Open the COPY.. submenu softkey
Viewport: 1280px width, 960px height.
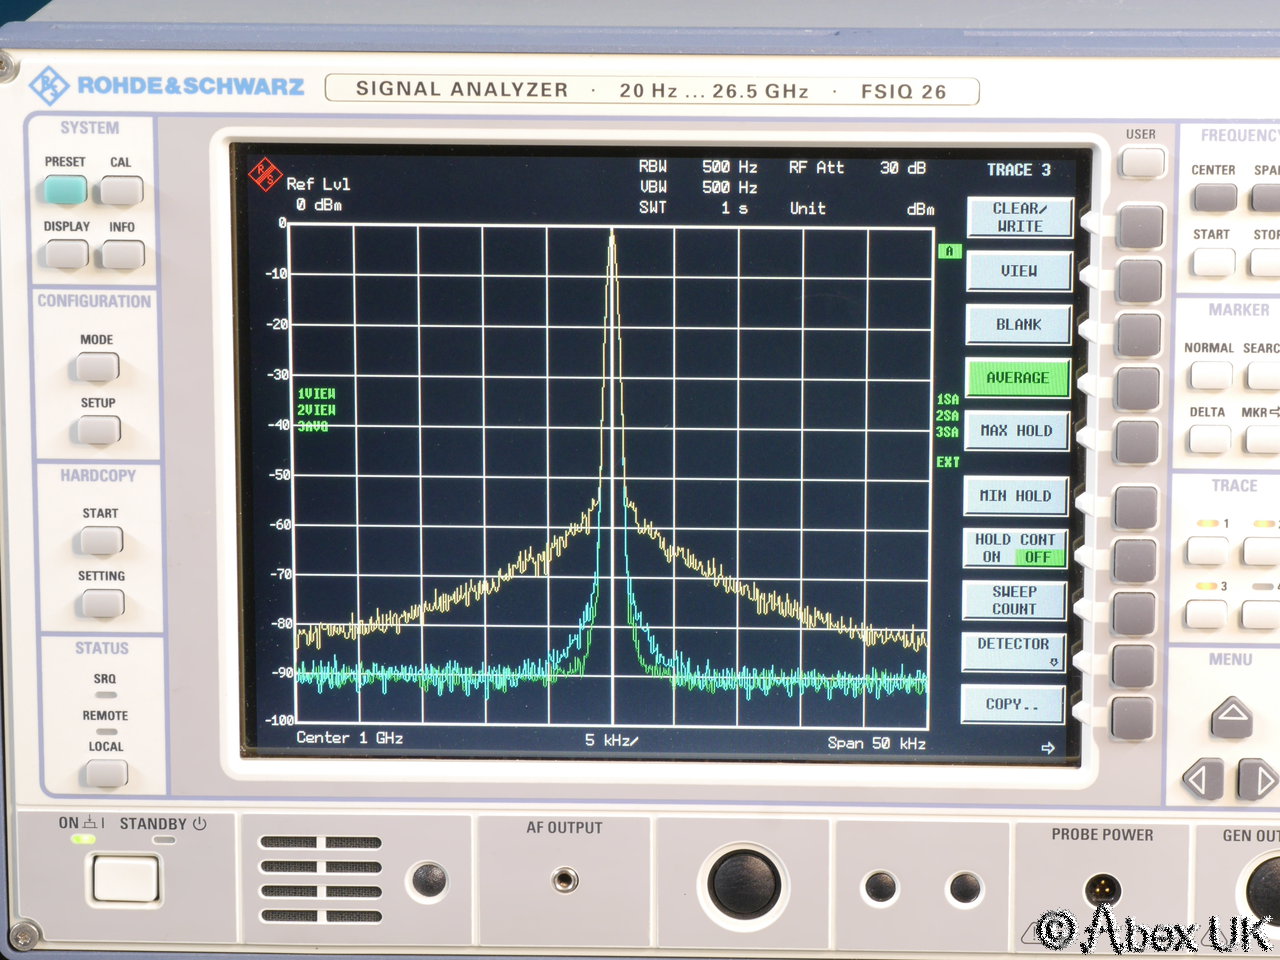click(x=1012, y=704)
